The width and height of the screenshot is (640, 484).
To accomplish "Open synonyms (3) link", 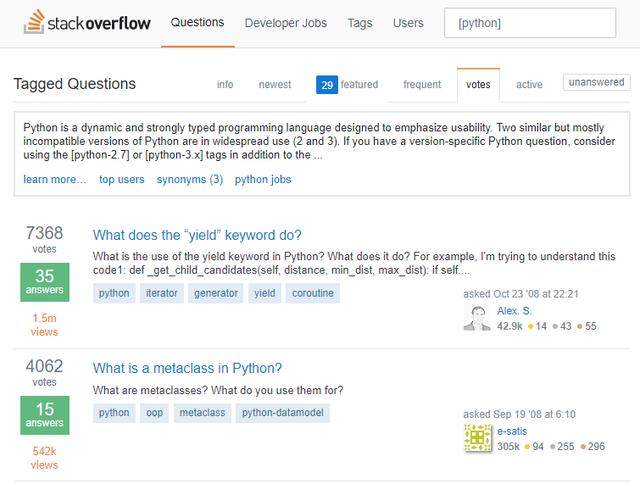I will [190, 179].
